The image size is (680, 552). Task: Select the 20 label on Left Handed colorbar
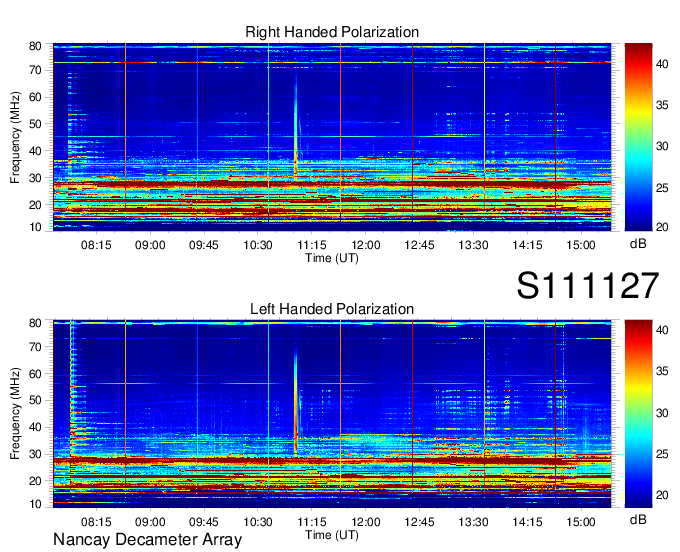[662, 495]
